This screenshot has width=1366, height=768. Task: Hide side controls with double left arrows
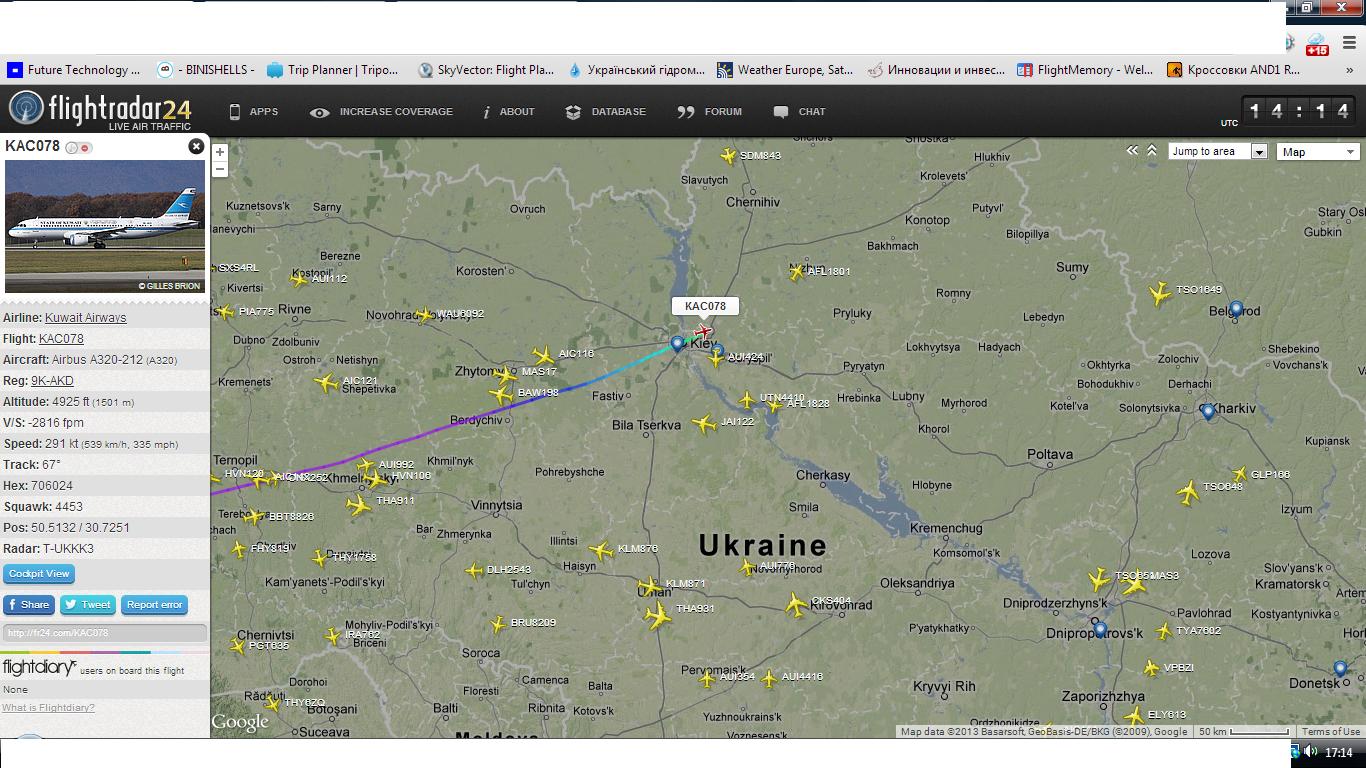click(1132, 151)
